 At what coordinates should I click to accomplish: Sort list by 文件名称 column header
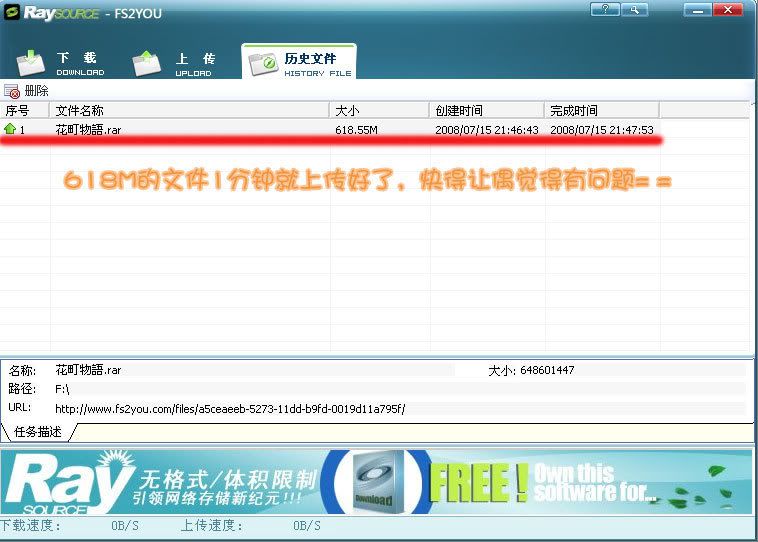[189, 110]
